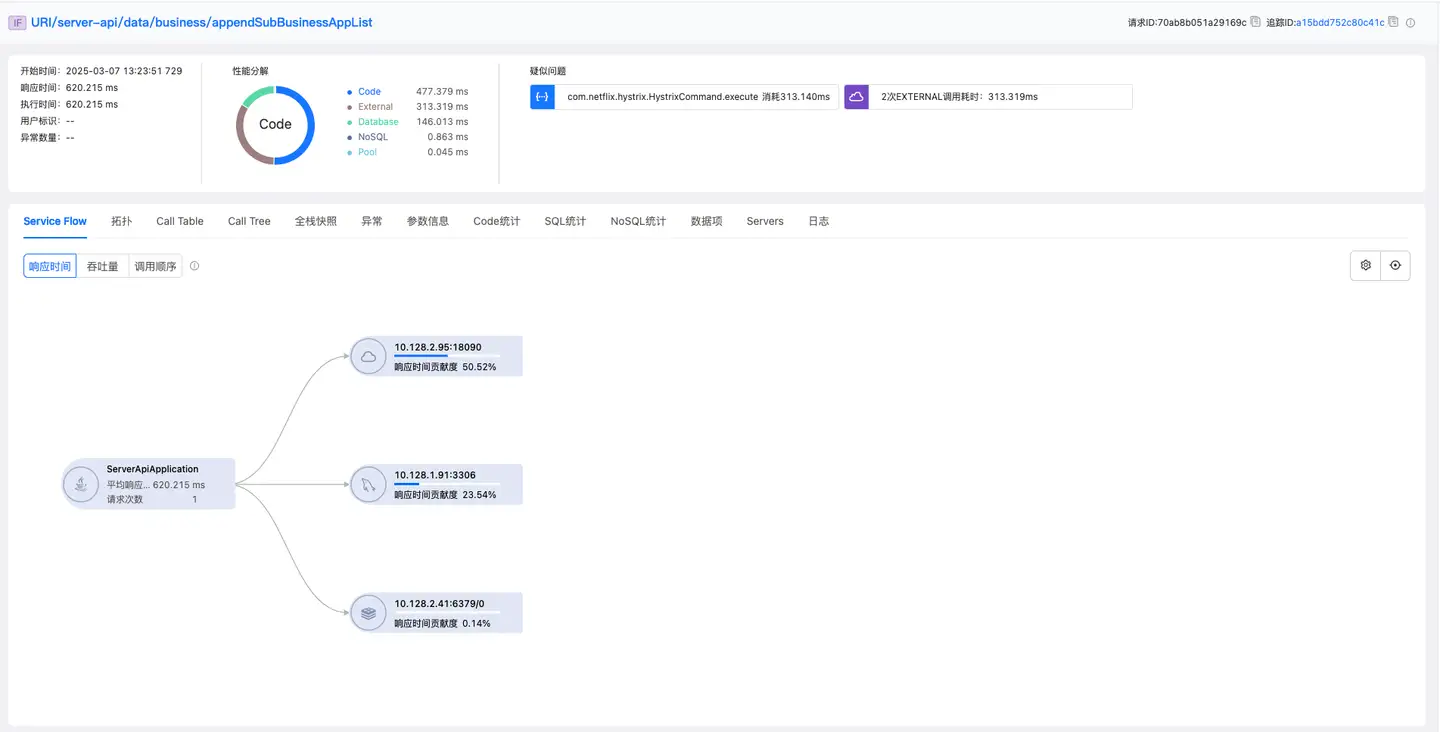Switch to 吞吐量 view mode
Viewport: 1440px width, 732px height.
[102, 267]
